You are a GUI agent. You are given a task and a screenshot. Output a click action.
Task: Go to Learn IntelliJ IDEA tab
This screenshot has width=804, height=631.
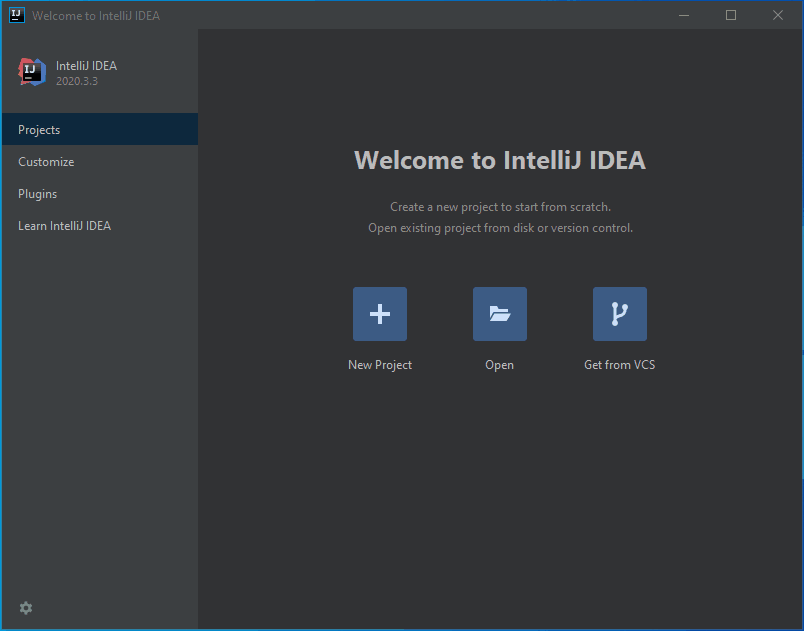click(x=100, y=226)
